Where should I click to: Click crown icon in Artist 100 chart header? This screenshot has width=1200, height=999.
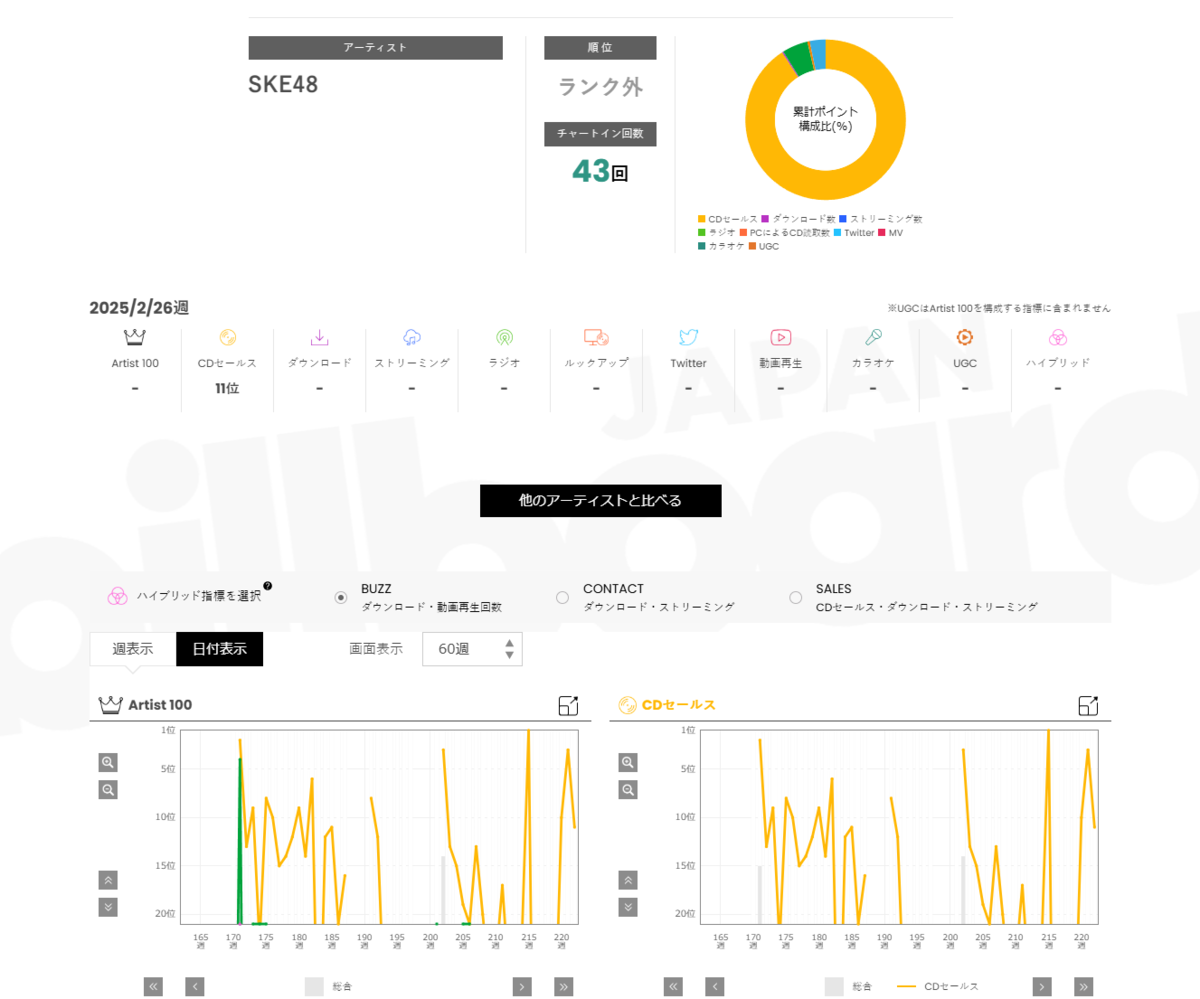[110, 705]
